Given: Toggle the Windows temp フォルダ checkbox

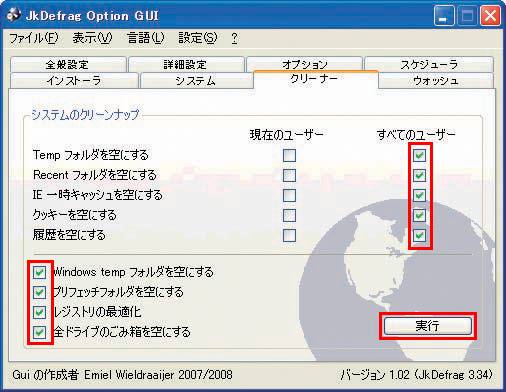Looking at the screenshot, I should pyautogui.click(x=39, y=272).
